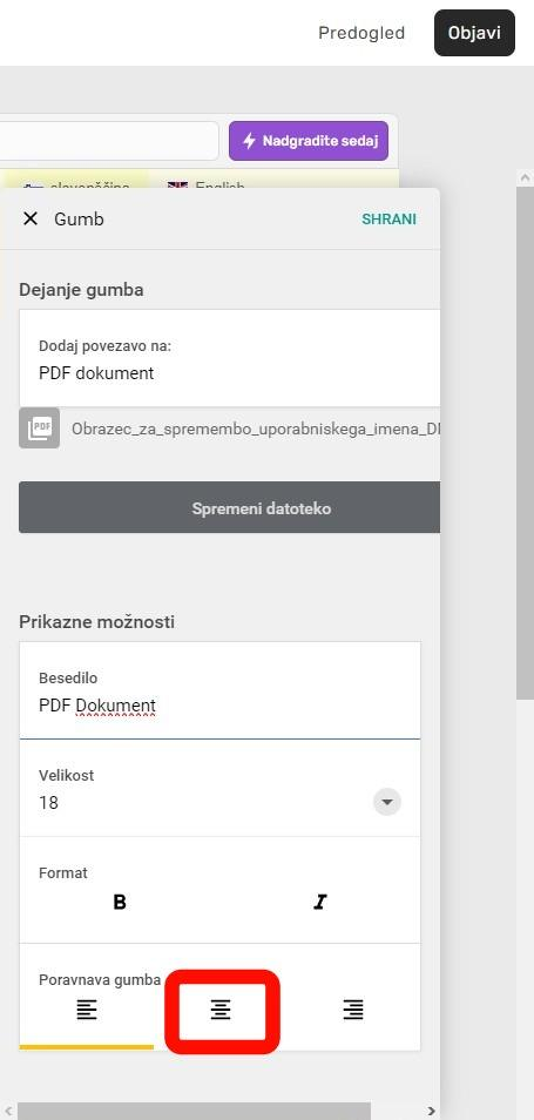Align button to the left
The height and width of the screenshot is (1120, 534).
pos(86,1009)
